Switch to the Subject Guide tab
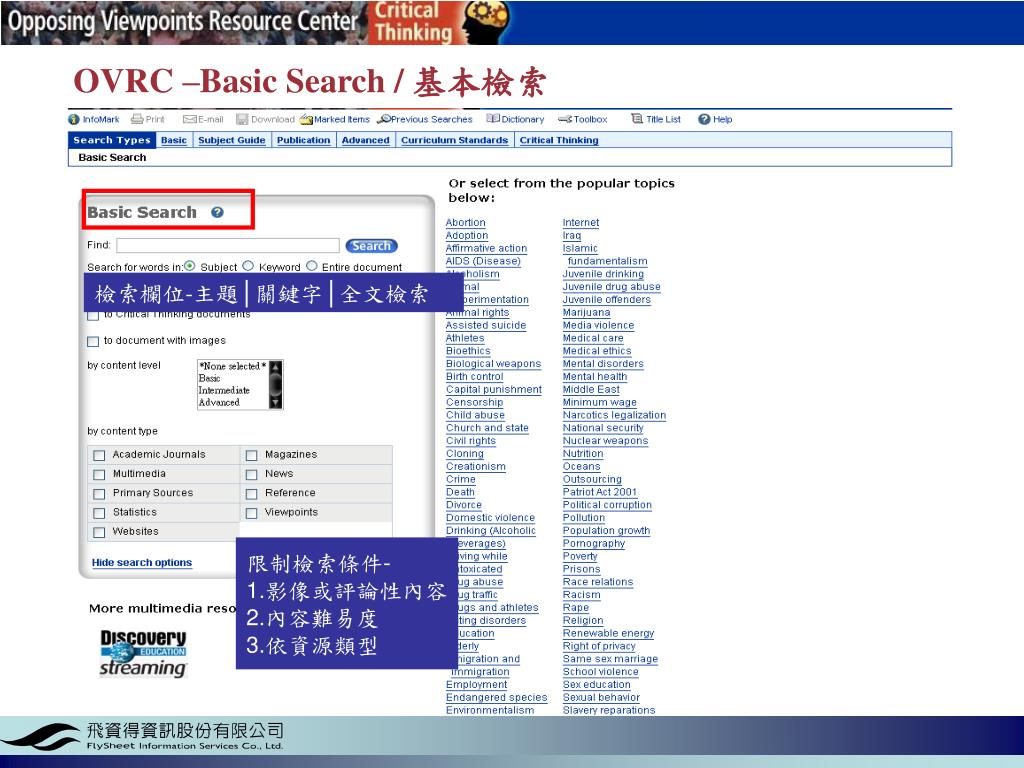This screenshot has height=768, width=1024. (232, 140)
